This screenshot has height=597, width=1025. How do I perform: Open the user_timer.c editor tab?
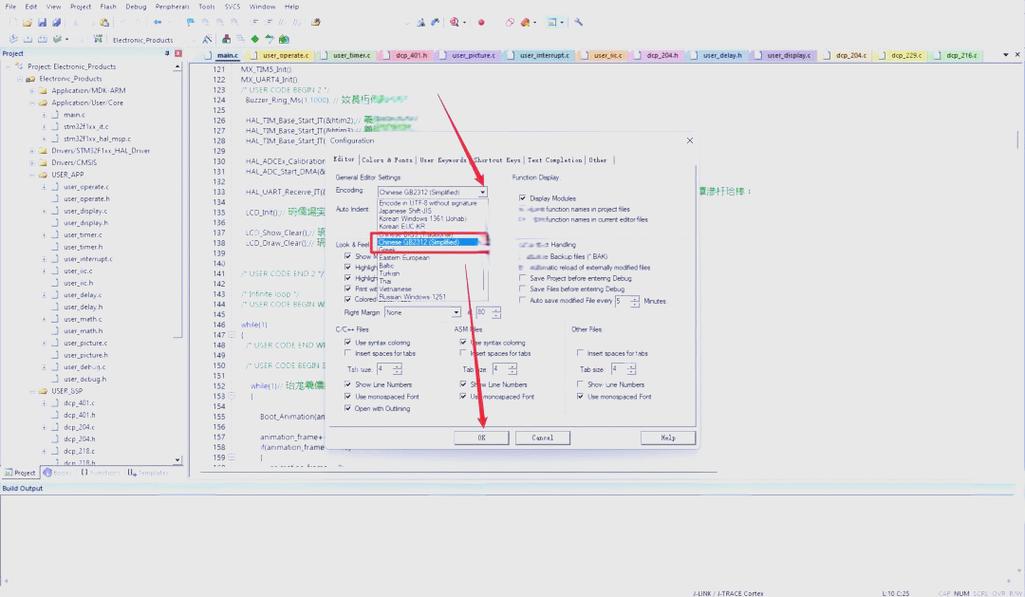tap(352, 56)
